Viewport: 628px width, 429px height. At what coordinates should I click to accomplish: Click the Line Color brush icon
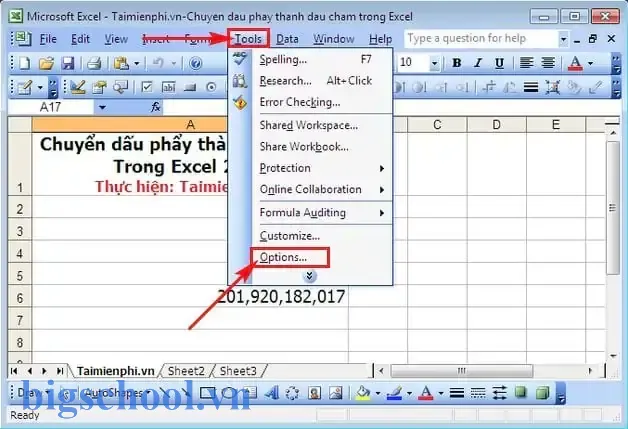point(395,393)
